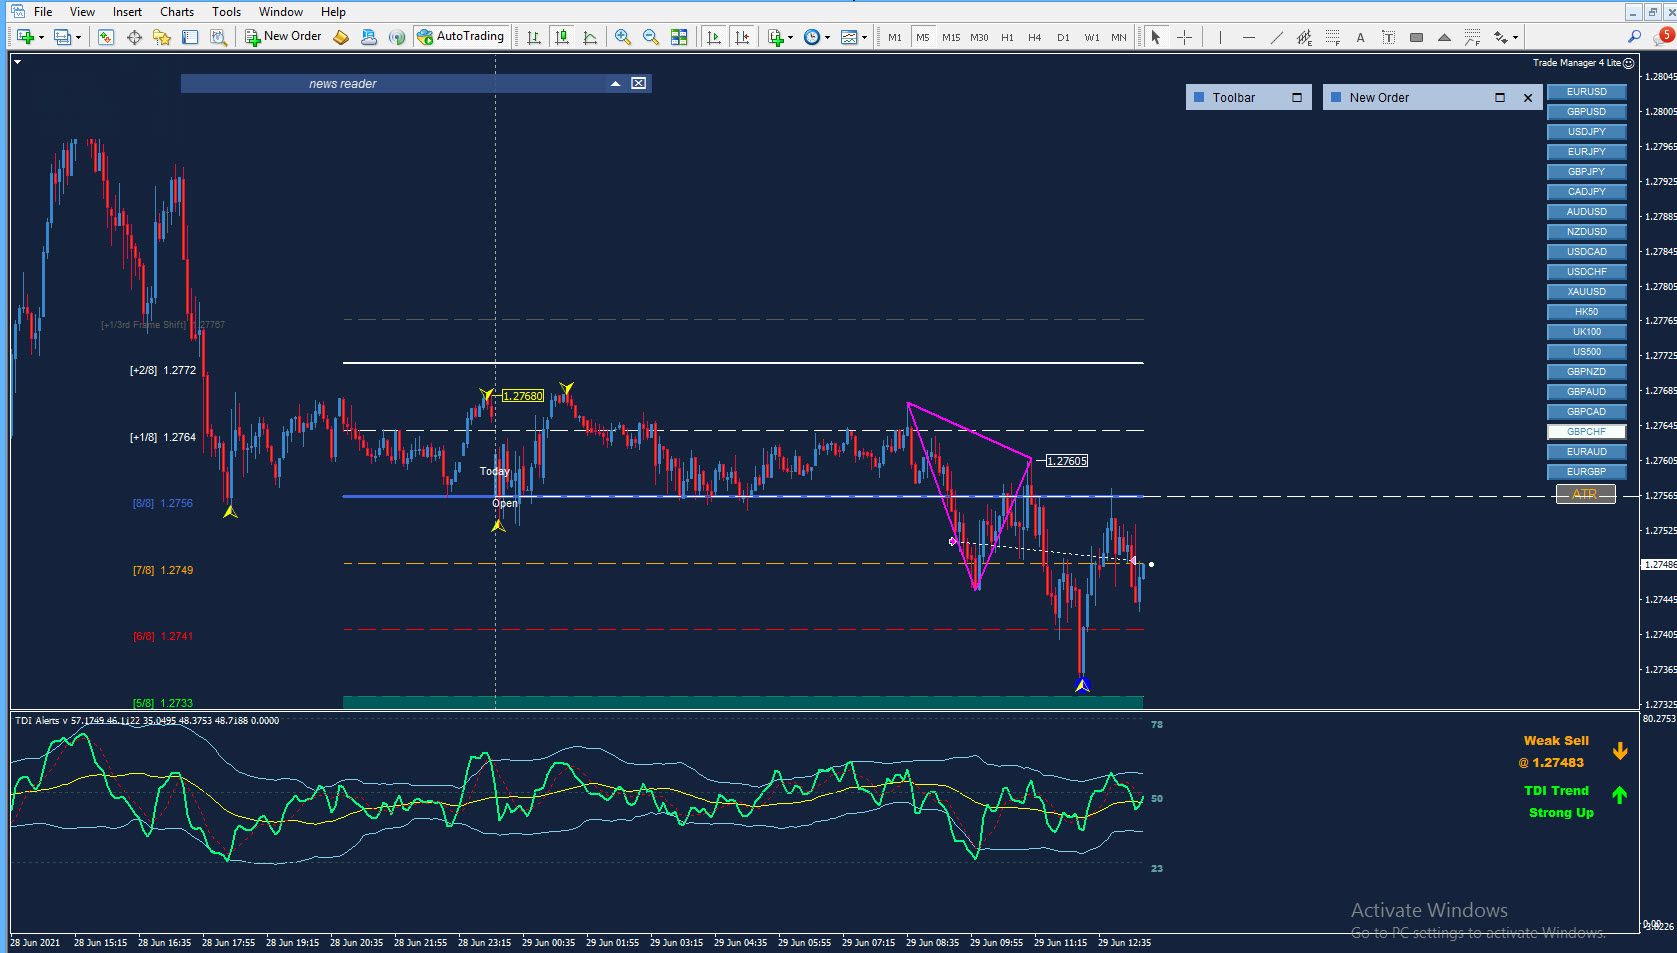This screenshot has height=953, width=1677.
Task: Toggle the AutoTrading button
Action: [462, 36]
